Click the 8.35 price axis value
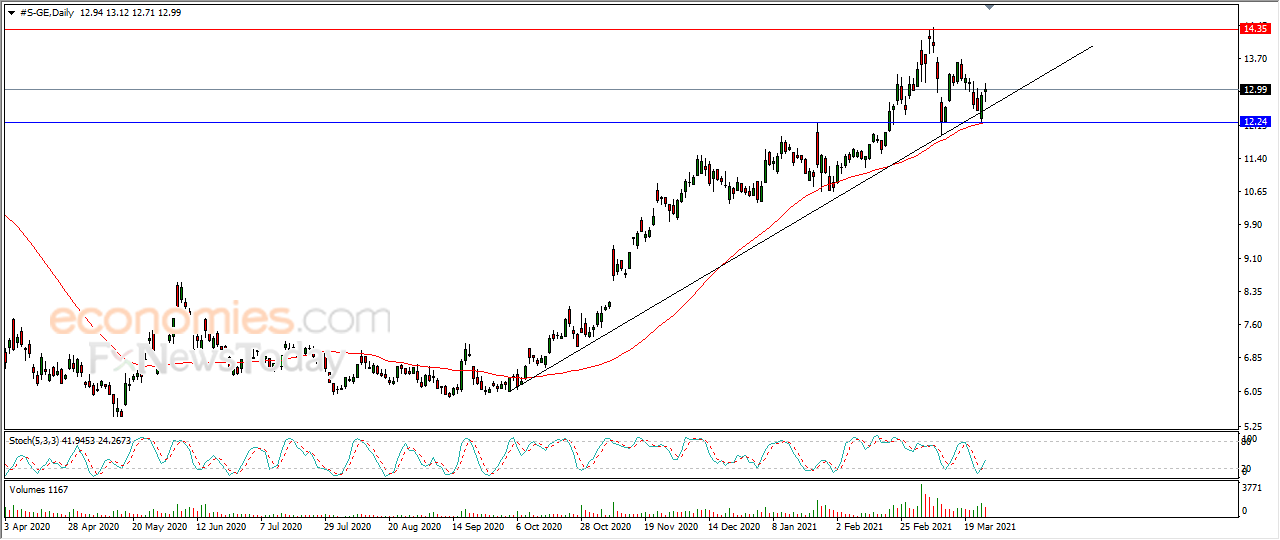Image resolution: width=1280 pixels, height=540 pixels. (1252, 292)
